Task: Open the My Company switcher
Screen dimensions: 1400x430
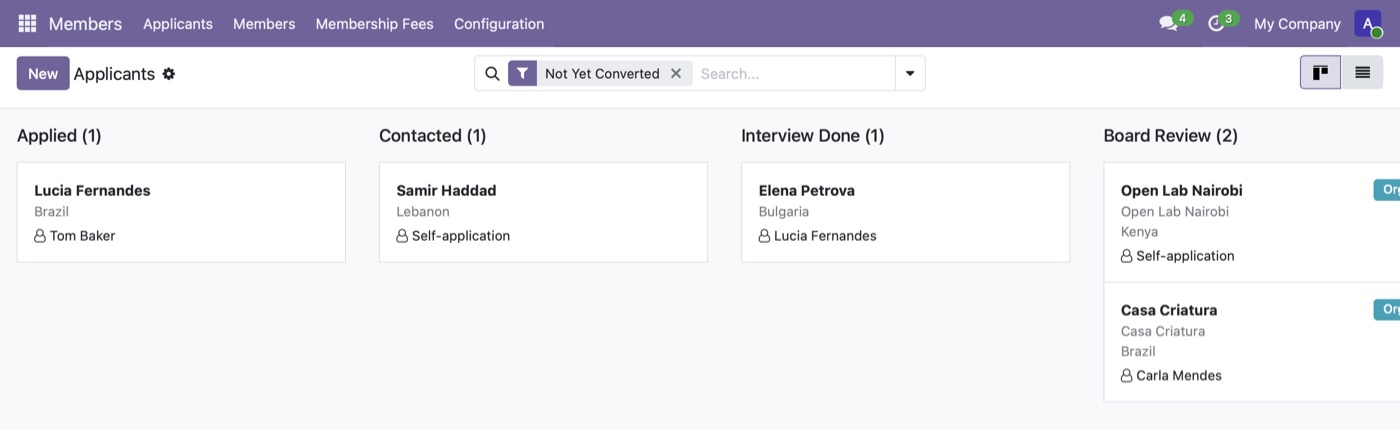Action: [x=1297, y=23]
